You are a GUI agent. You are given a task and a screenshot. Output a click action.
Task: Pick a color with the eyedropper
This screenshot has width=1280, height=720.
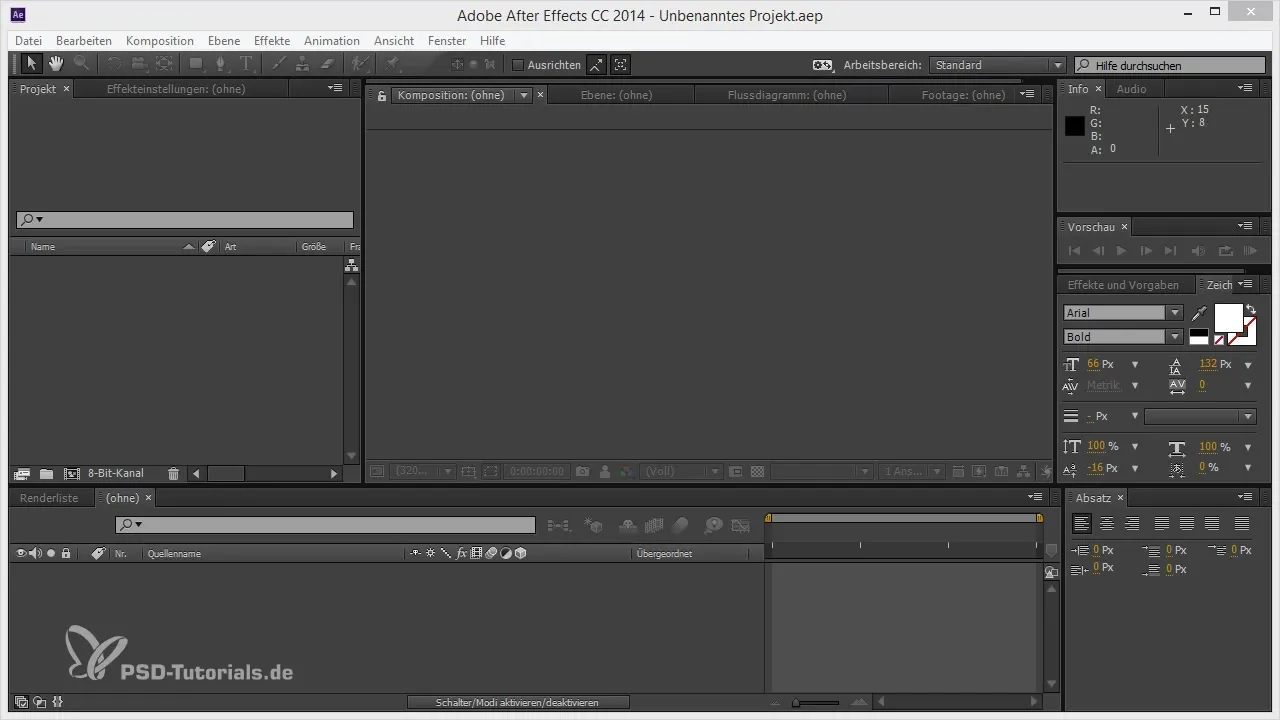1200,313
